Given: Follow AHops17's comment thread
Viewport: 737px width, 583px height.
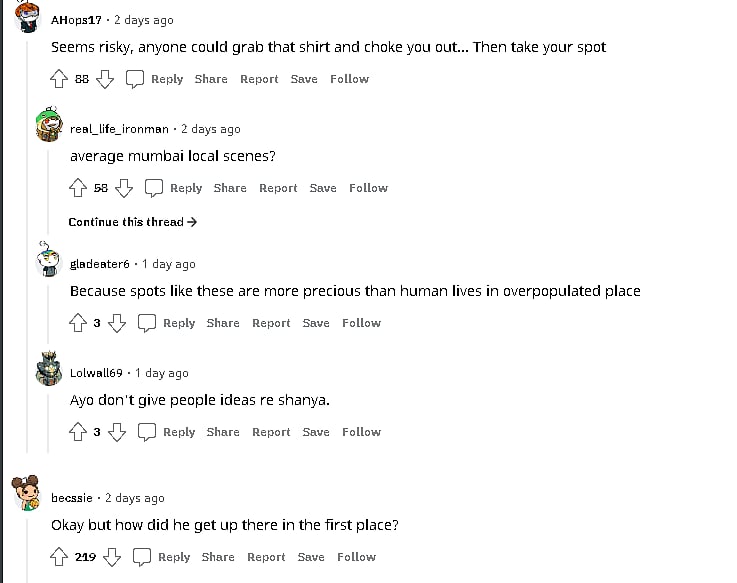Looking at the screenshot, I should 349,79.
